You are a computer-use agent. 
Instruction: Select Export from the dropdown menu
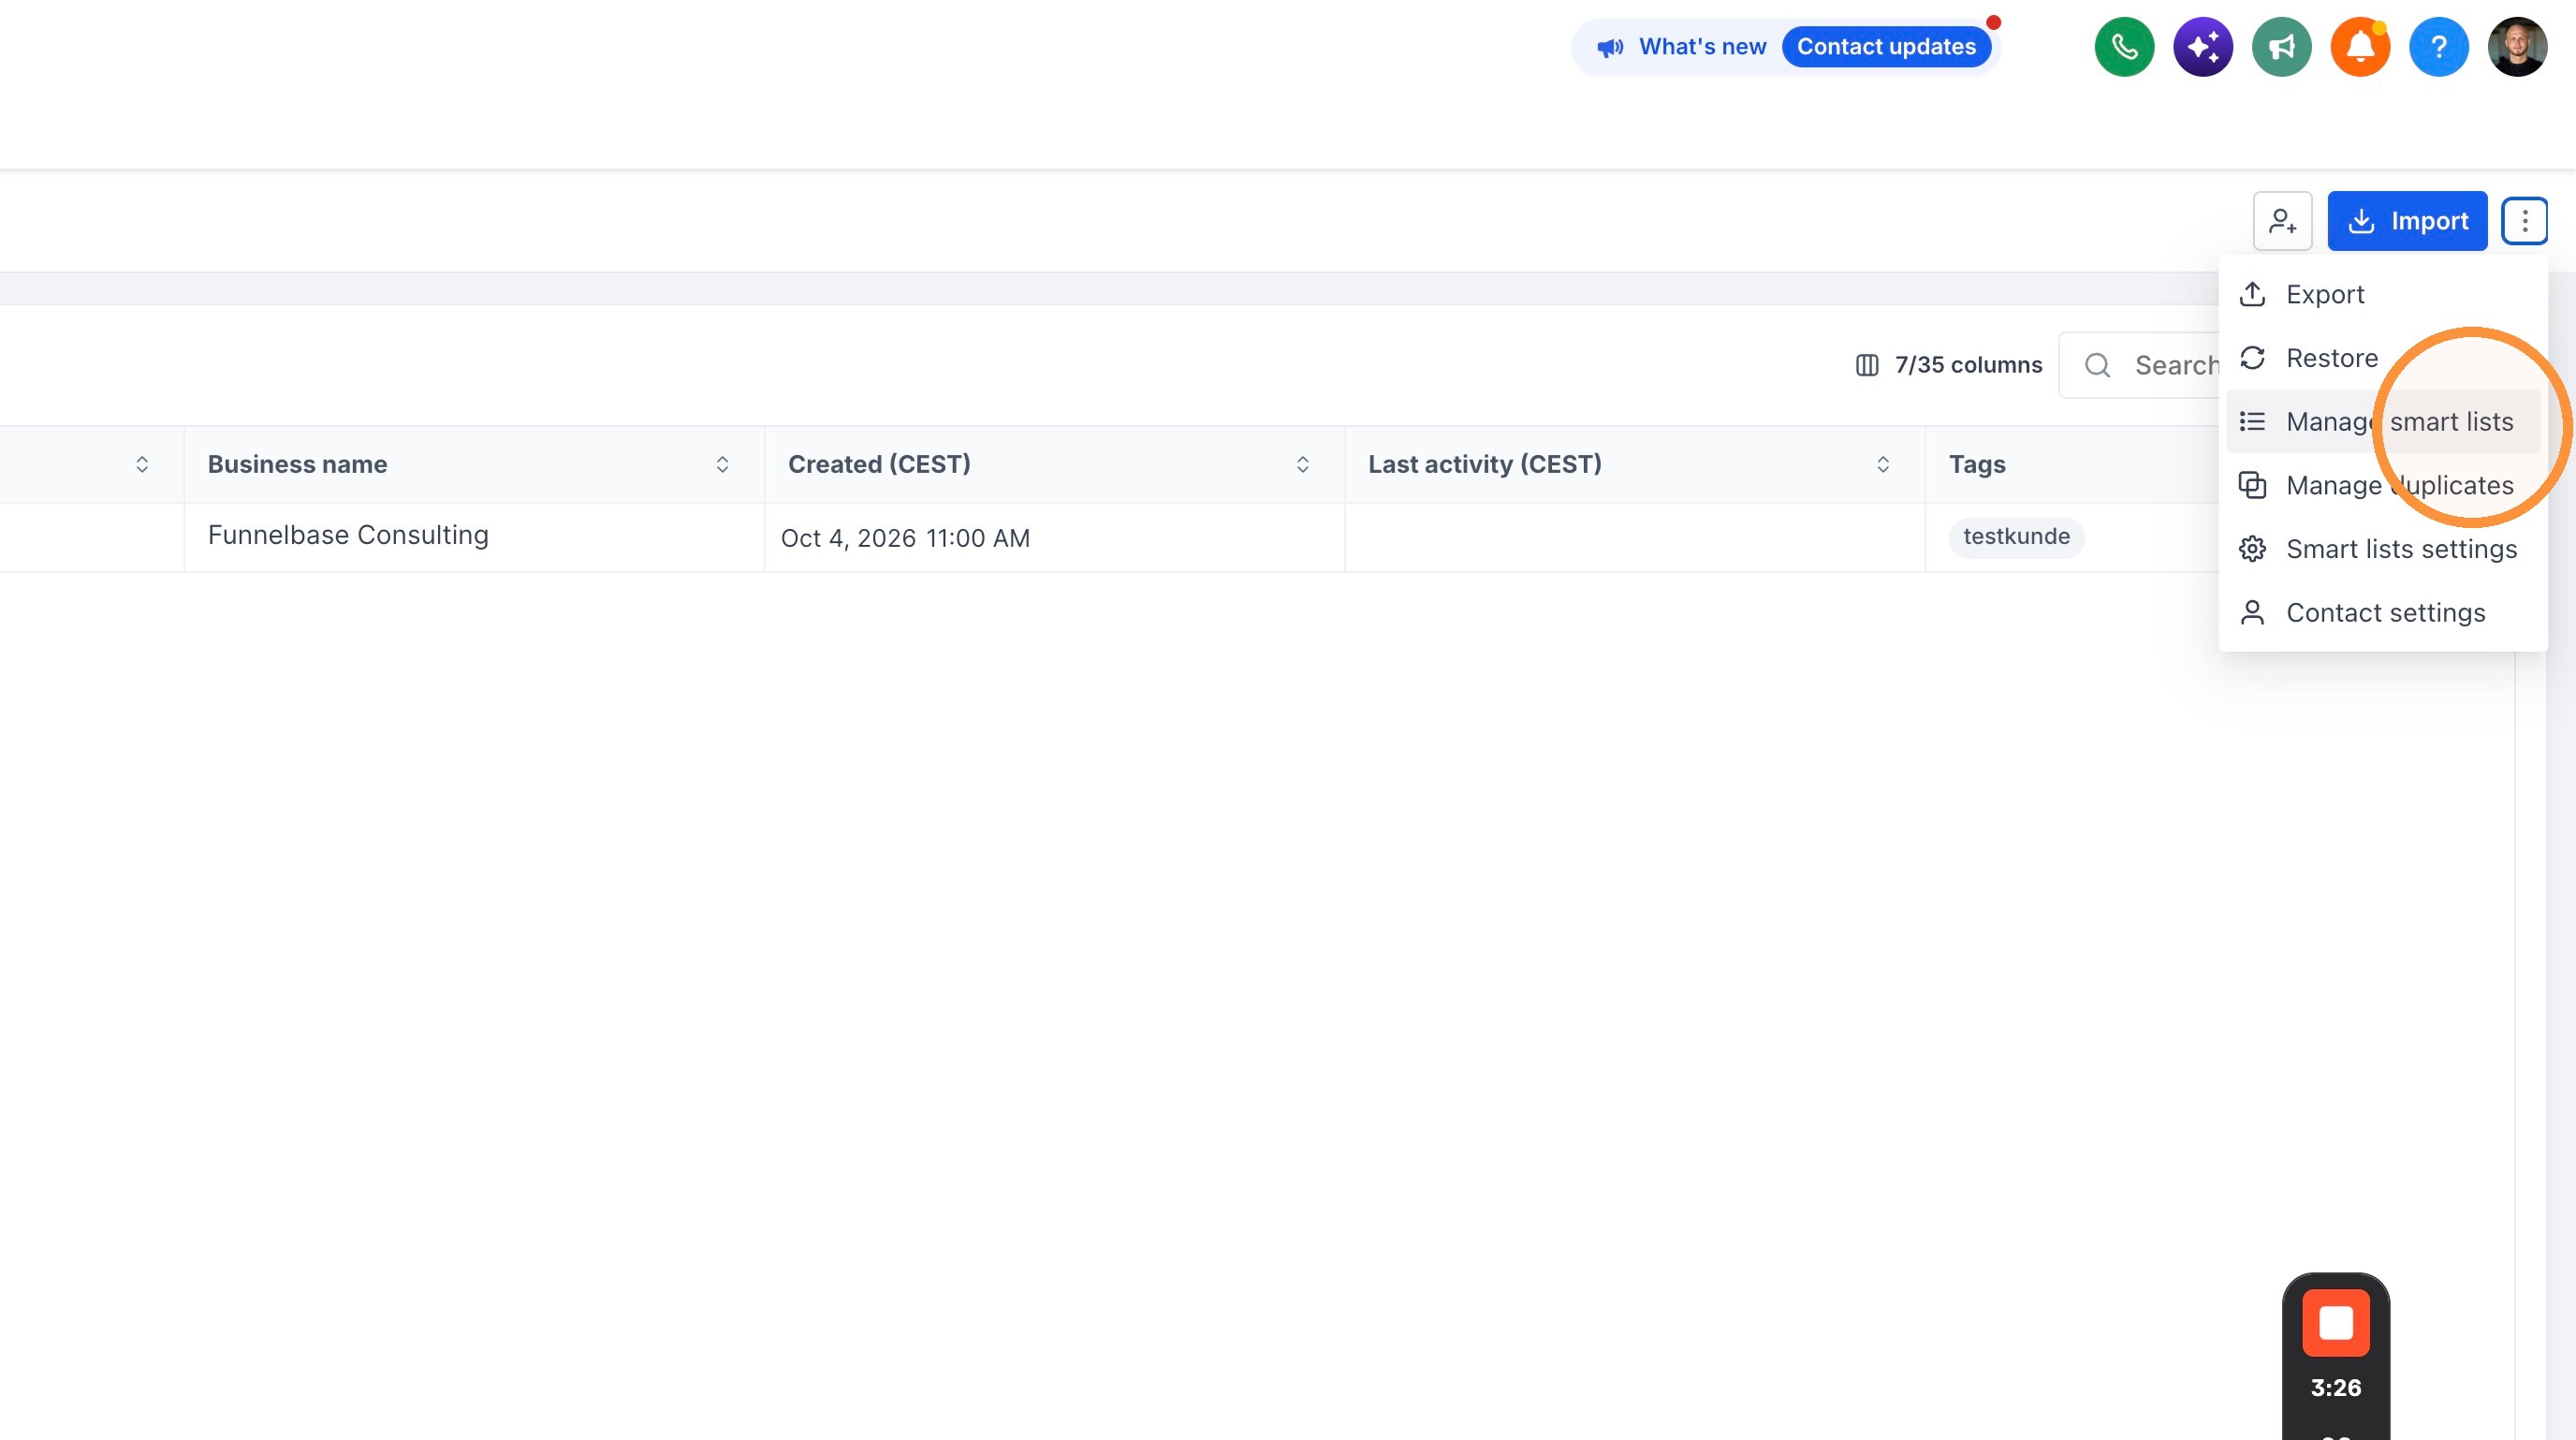[x=2383, y=294]
